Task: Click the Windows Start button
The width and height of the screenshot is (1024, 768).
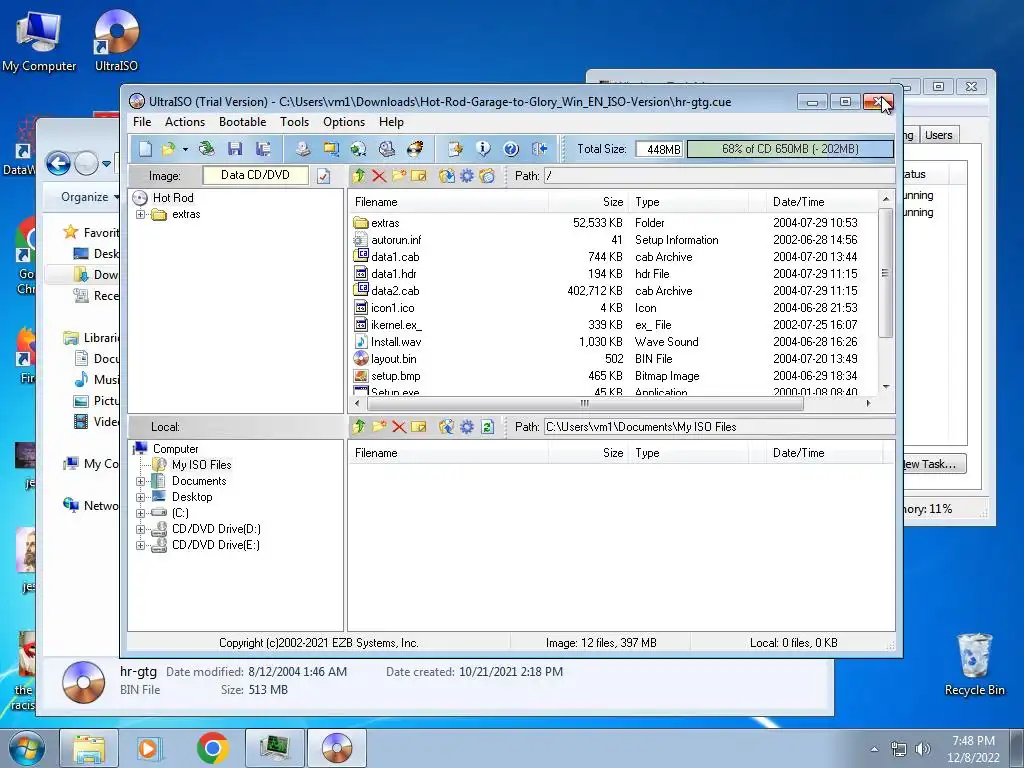Action: point(26,749)
